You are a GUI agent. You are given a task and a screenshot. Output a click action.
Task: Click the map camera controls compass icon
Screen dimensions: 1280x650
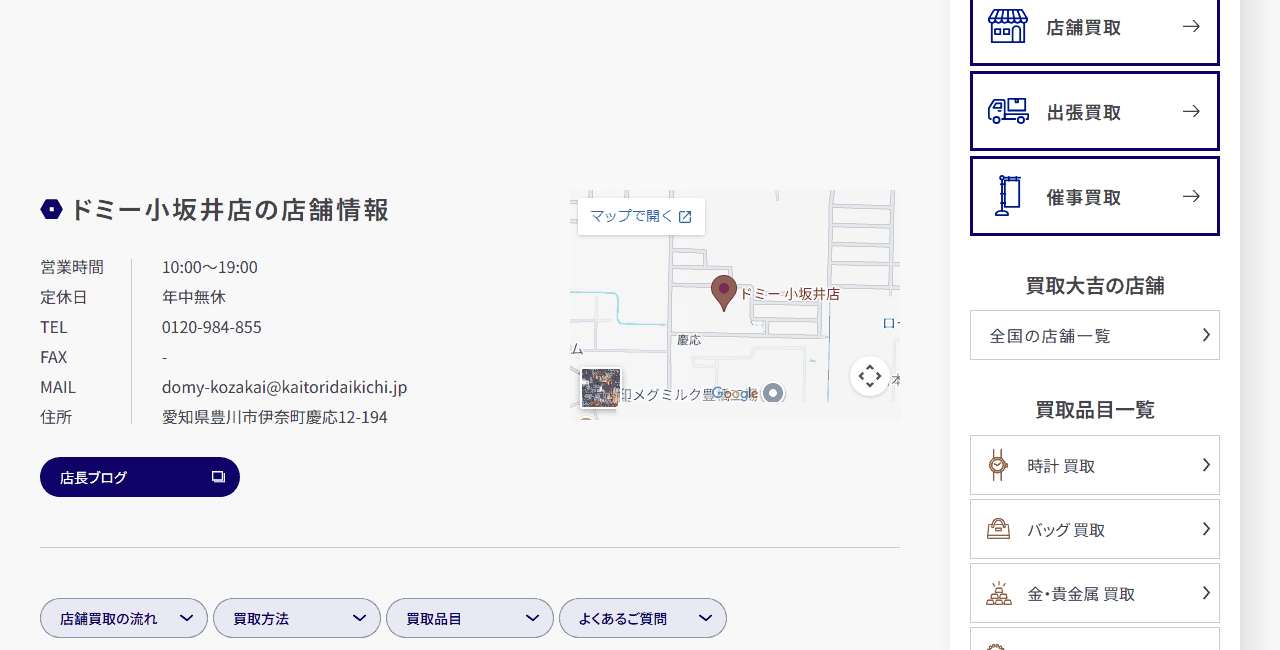coord(870,376)
